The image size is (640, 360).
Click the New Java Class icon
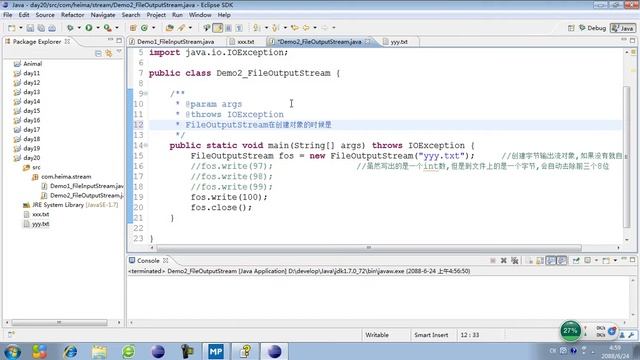point(144,28)
